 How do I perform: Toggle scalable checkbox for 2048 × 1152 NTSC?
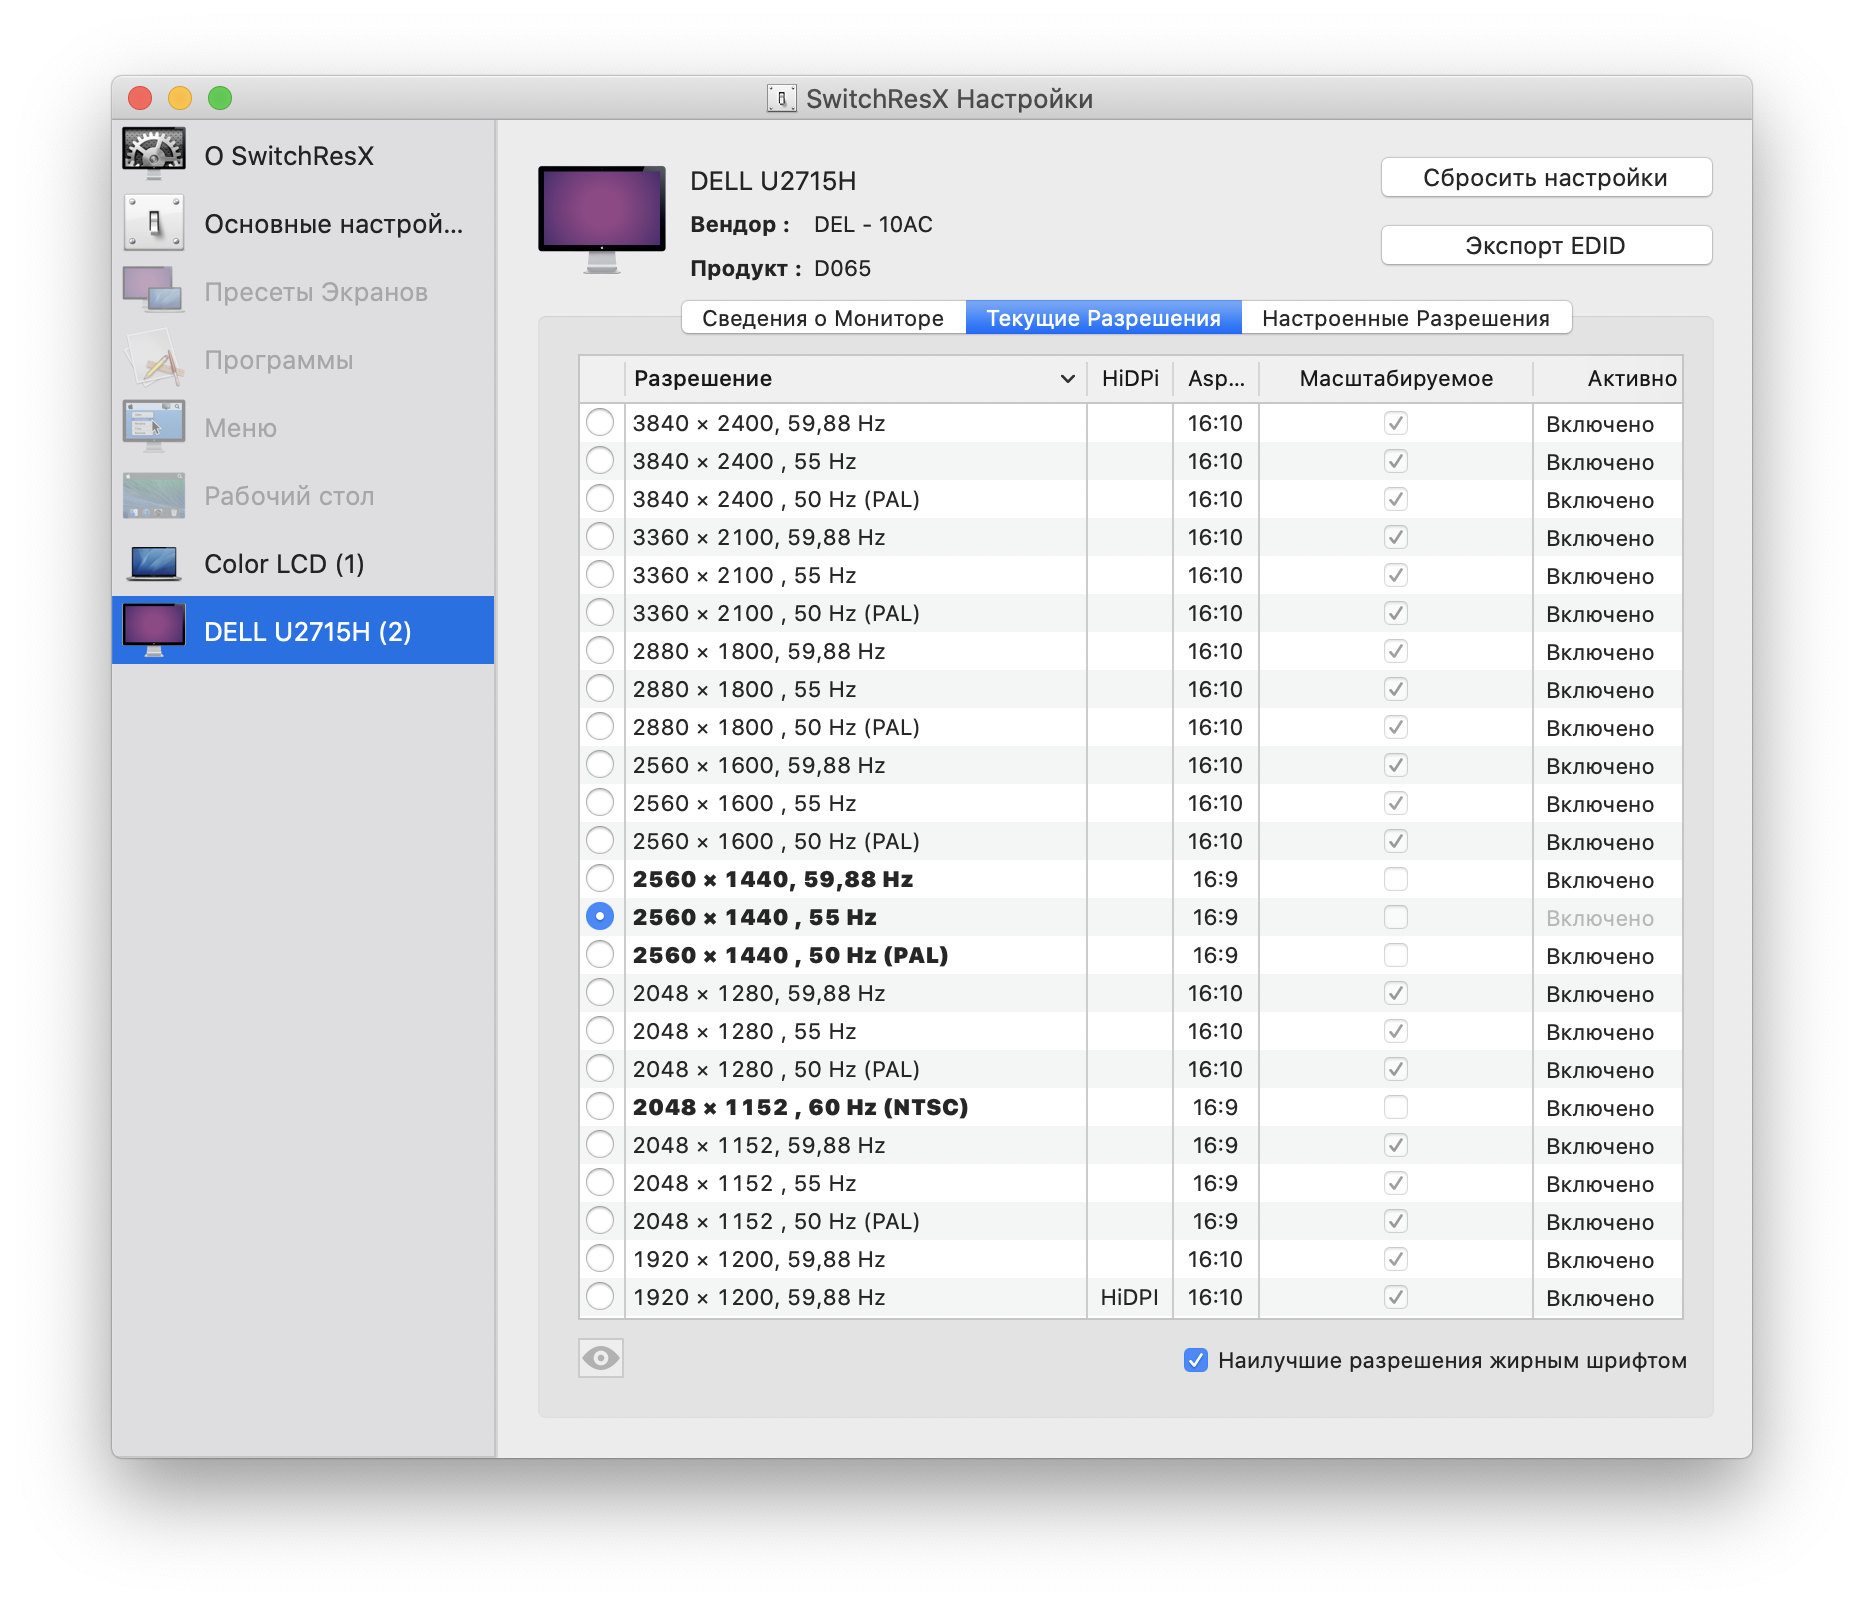(x=1396, y=1107)
